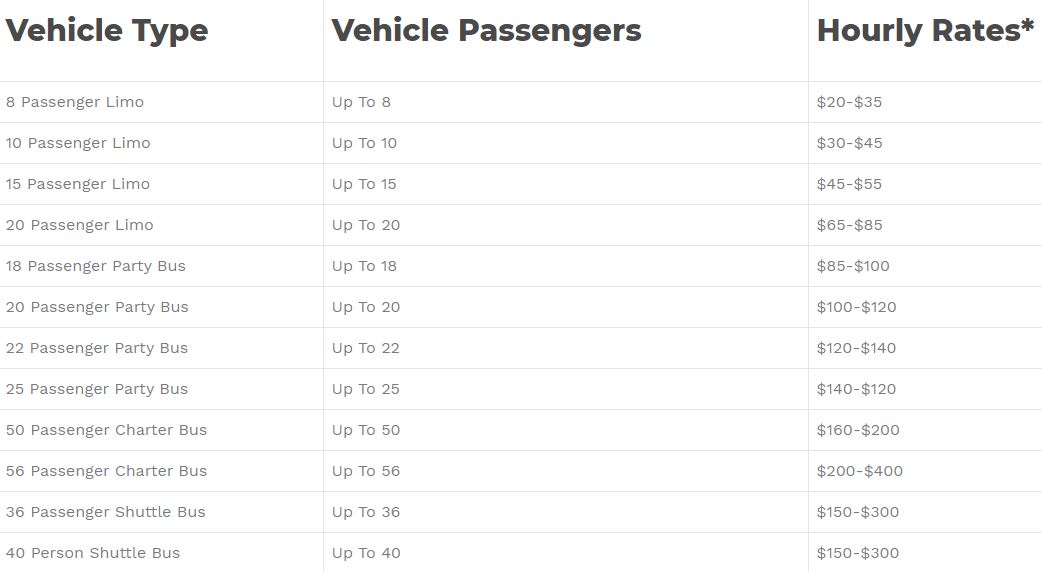Image resolution: width=1042 pixels, height=571 pixels.
Task: Select the $85-$100 rate cell
Action: pyautogui.click(x=853, y=266)
